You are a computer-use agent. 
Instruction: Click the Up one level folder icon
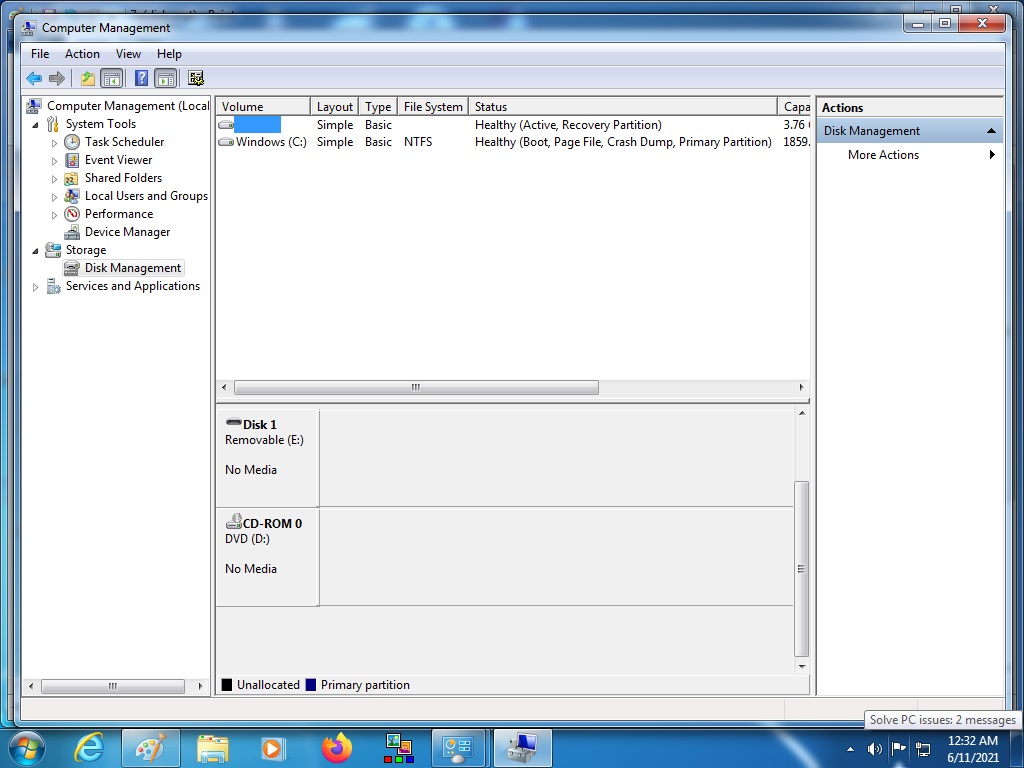[x=88, y=79]
